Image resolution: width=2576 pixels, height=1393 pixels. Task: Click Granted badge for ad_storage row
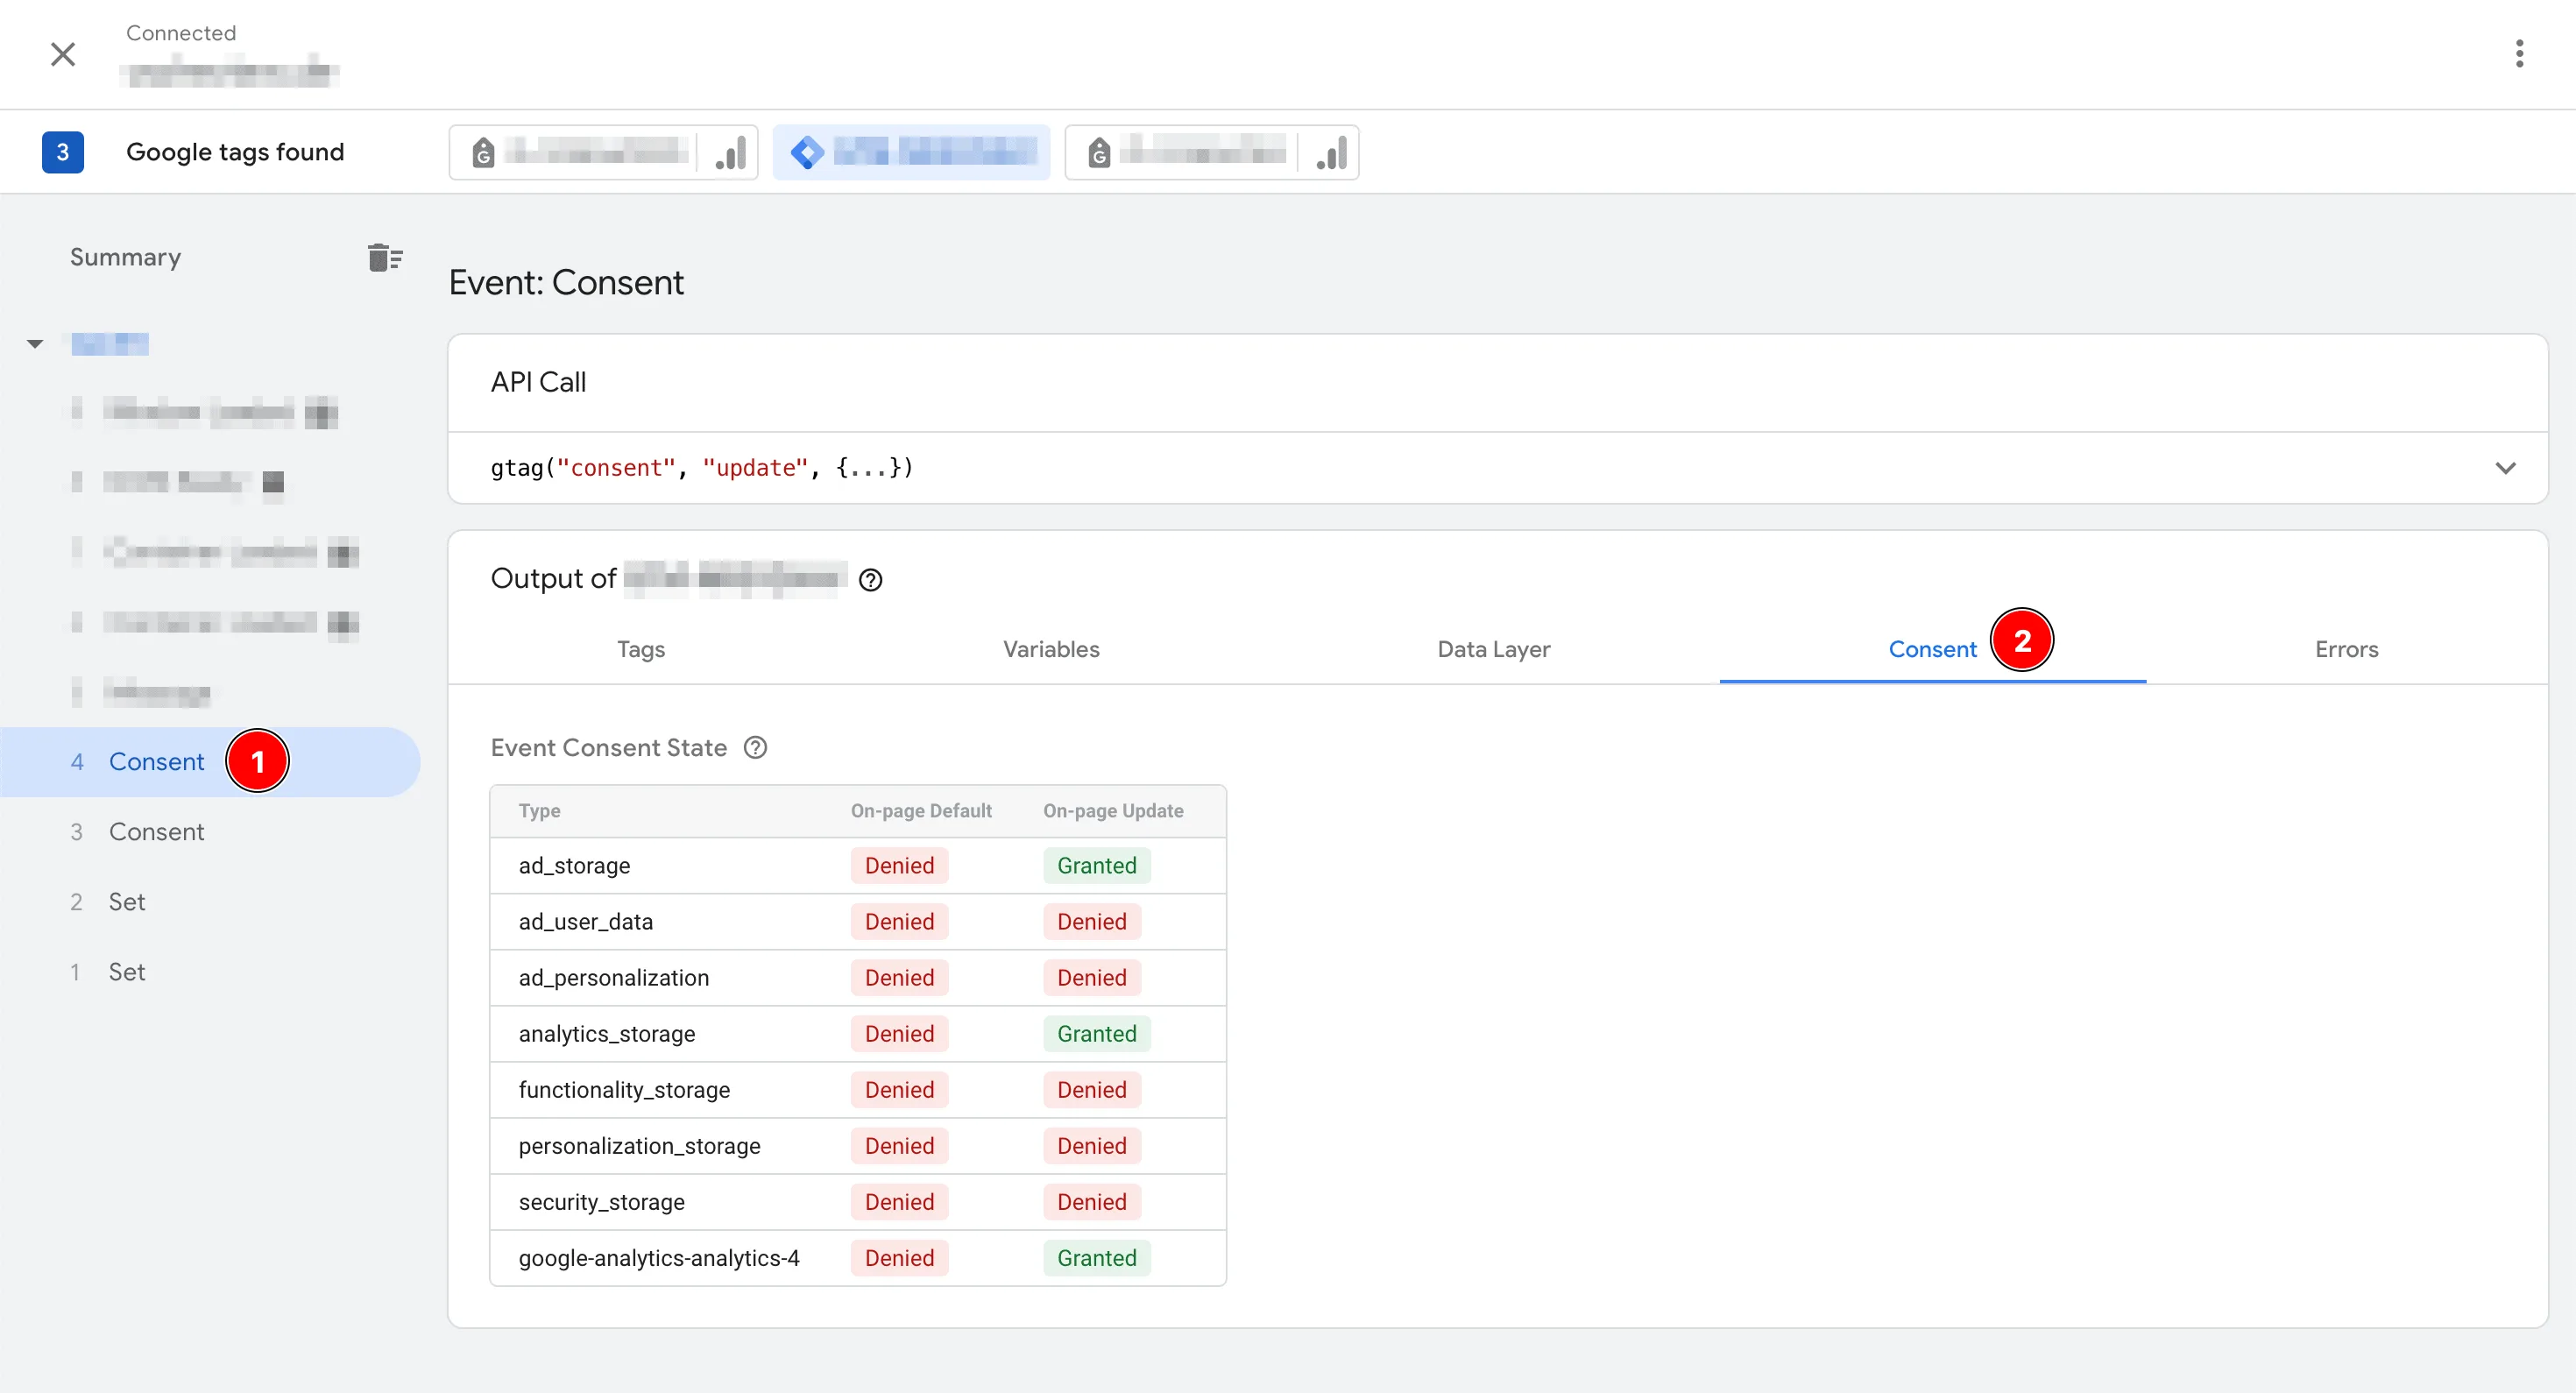point(1096,866)
